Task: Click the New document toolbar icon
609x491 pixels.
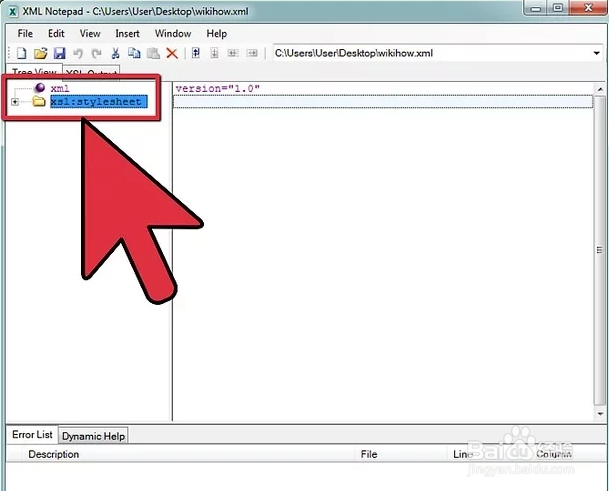Action: 22,53
